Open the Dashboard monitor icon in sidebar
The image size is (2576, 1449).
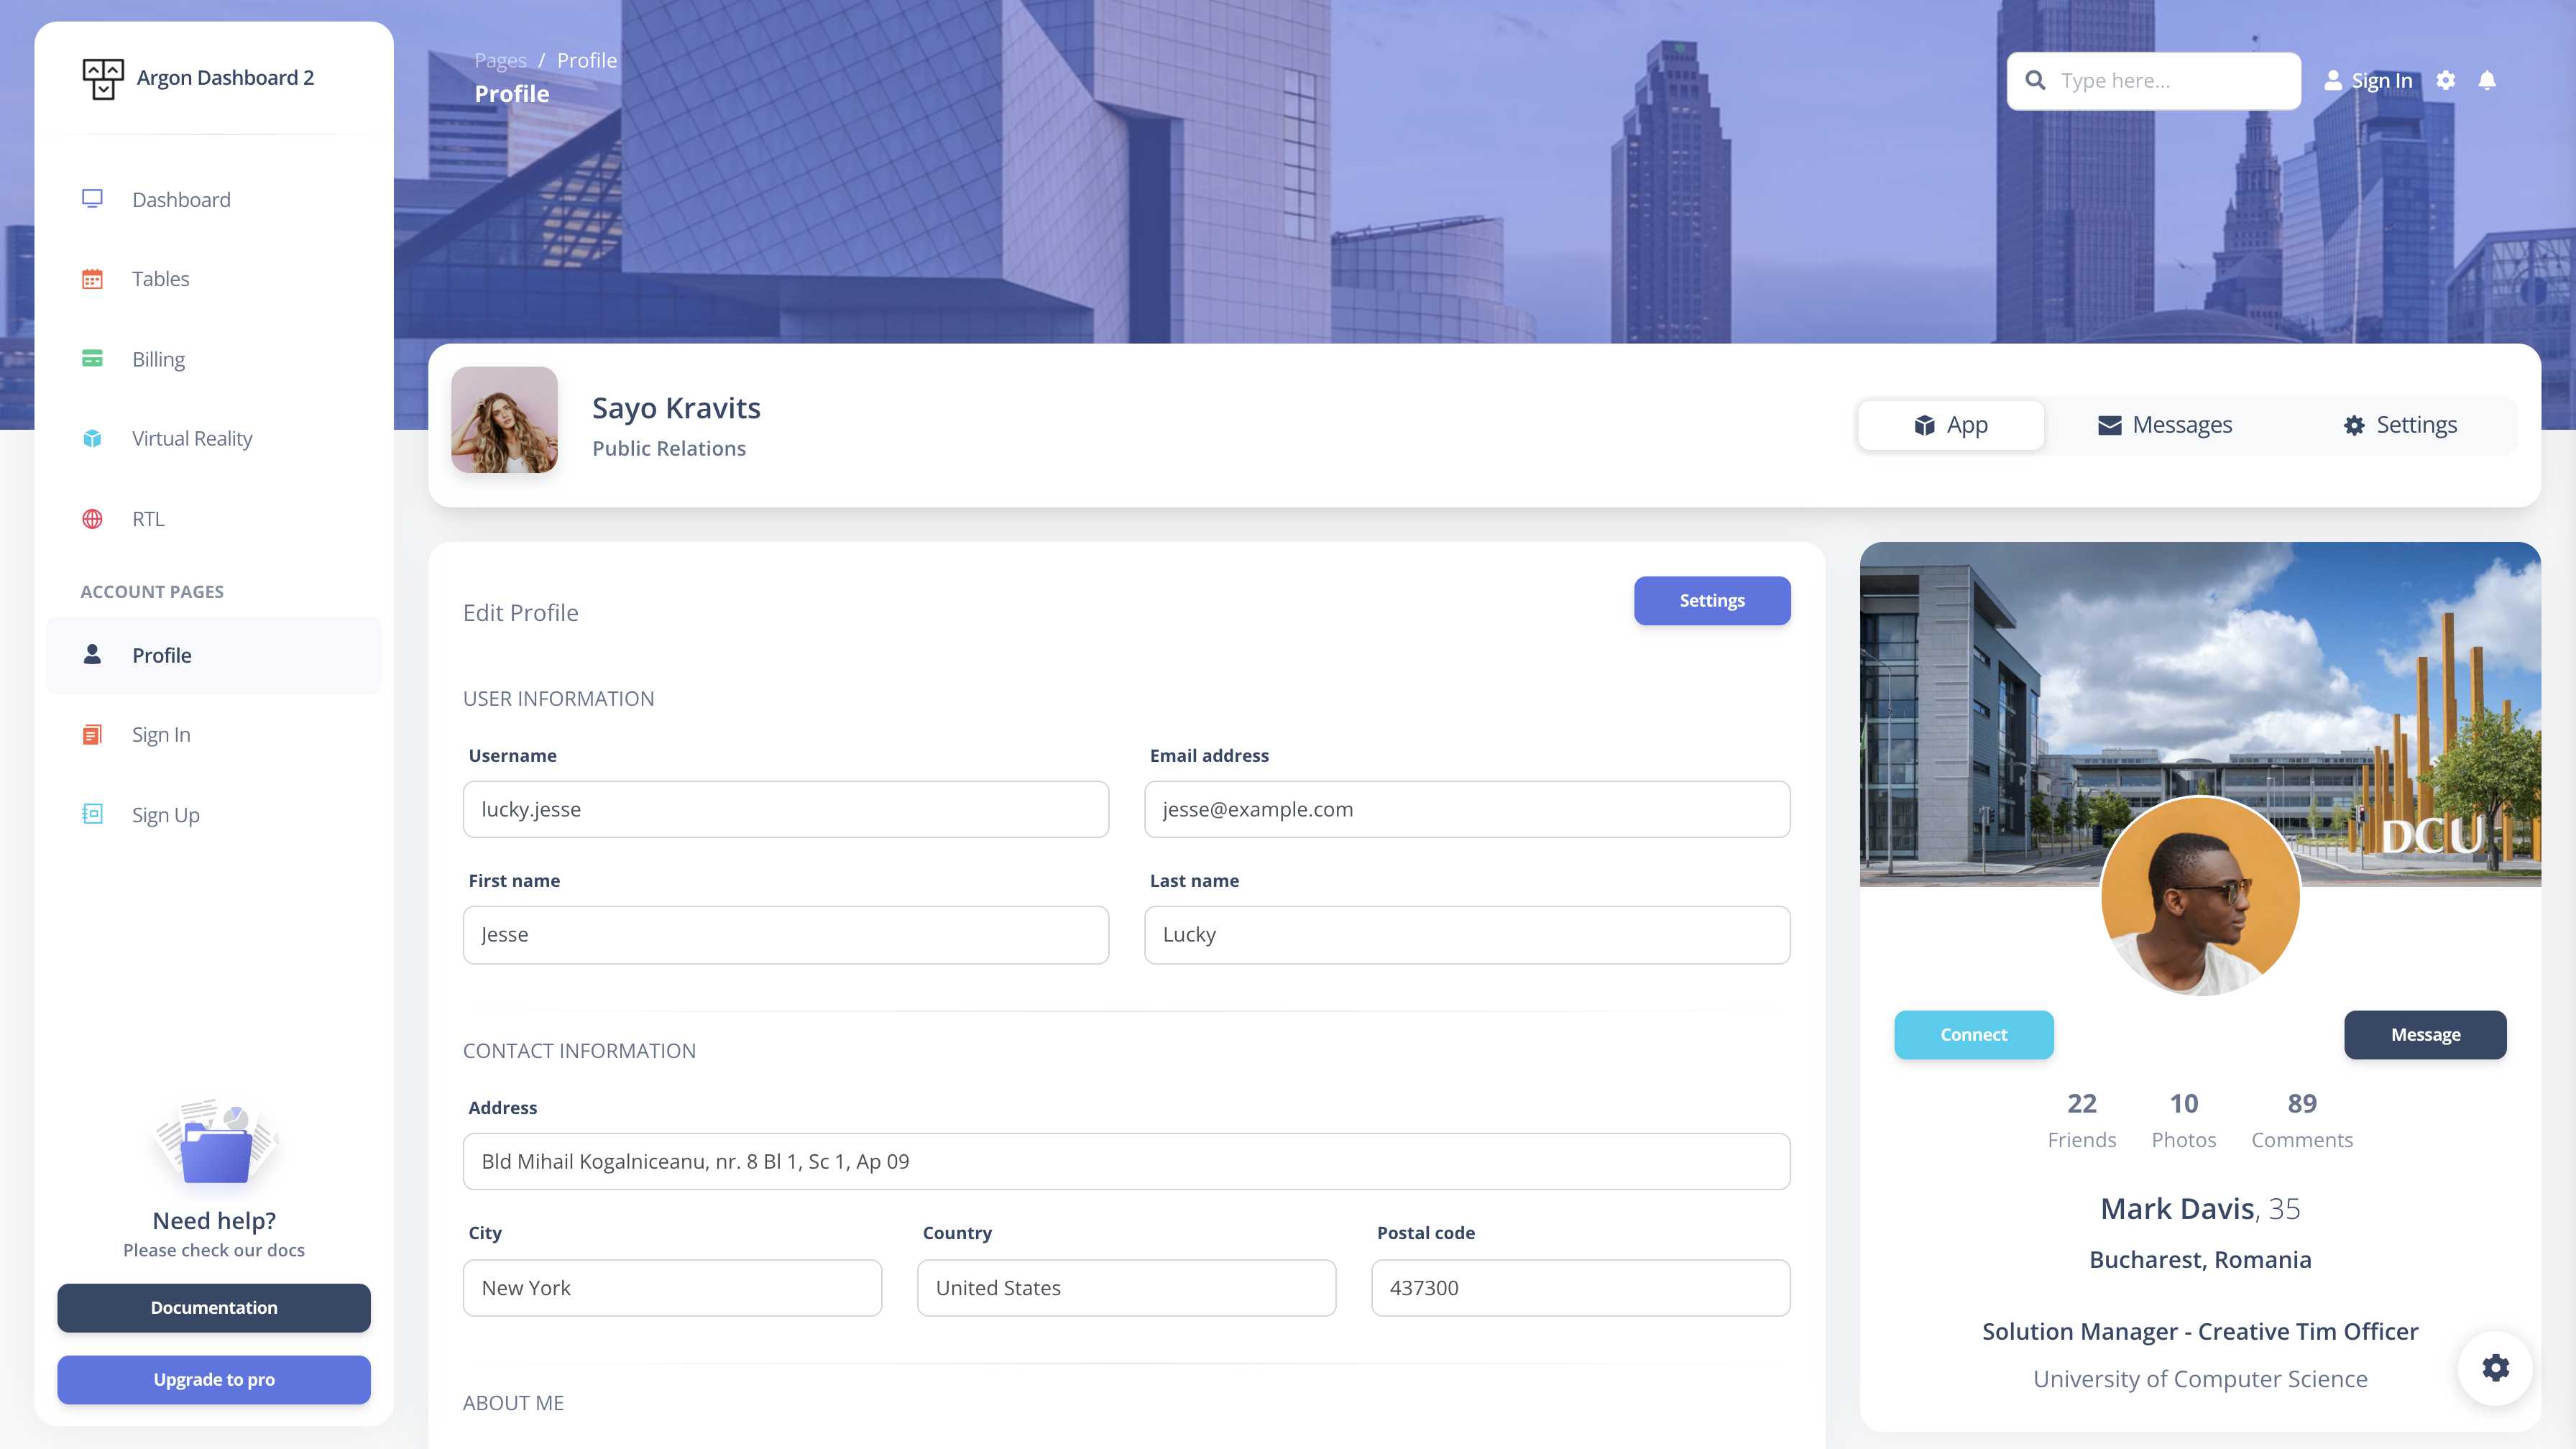(x=93, y=199)
